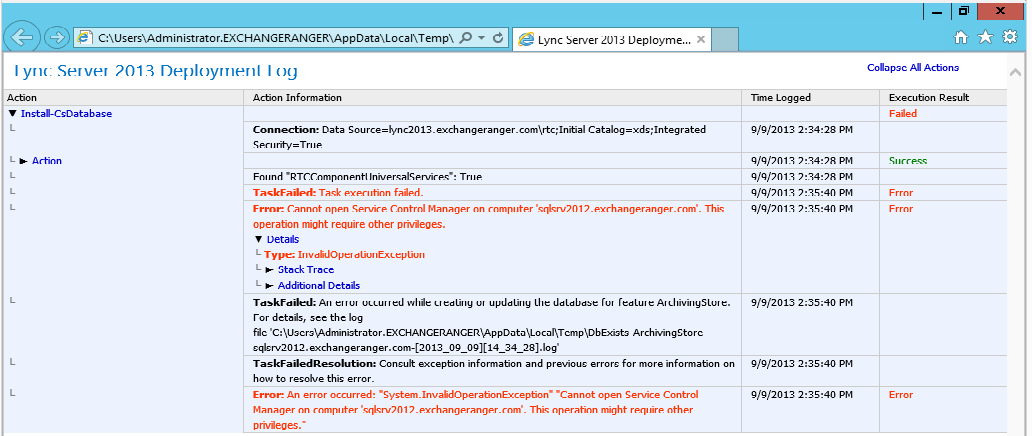The image size is (1032, 436).
Task: Click the Action Information column header
Action: tap(297, 97)
